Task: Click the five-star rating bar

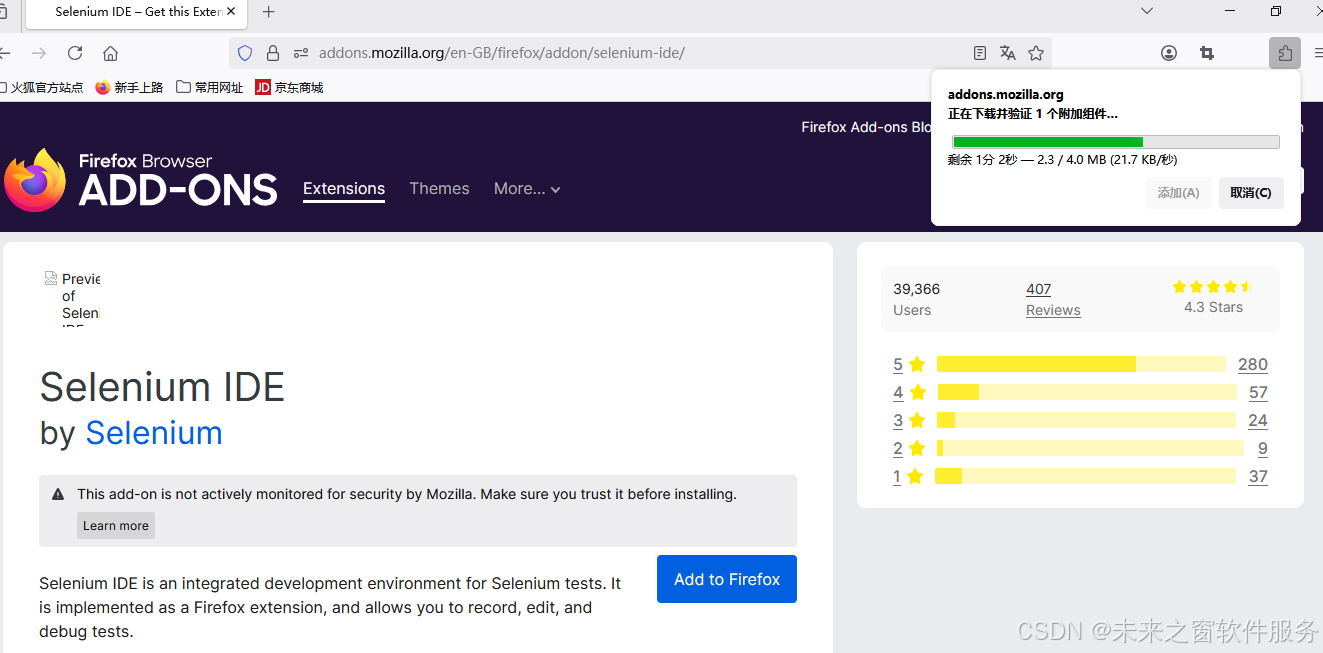Action: click(1081, 364)
